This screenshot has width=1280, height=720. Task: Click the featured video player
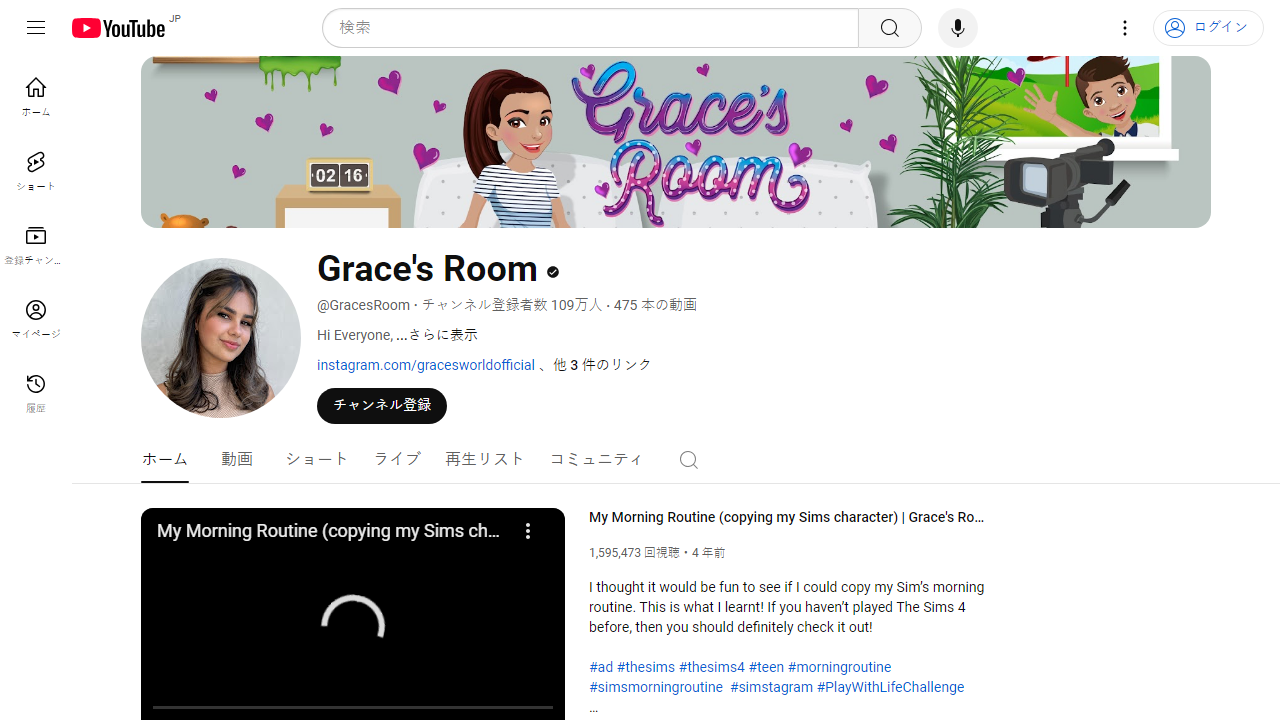[x=353, y=614]
